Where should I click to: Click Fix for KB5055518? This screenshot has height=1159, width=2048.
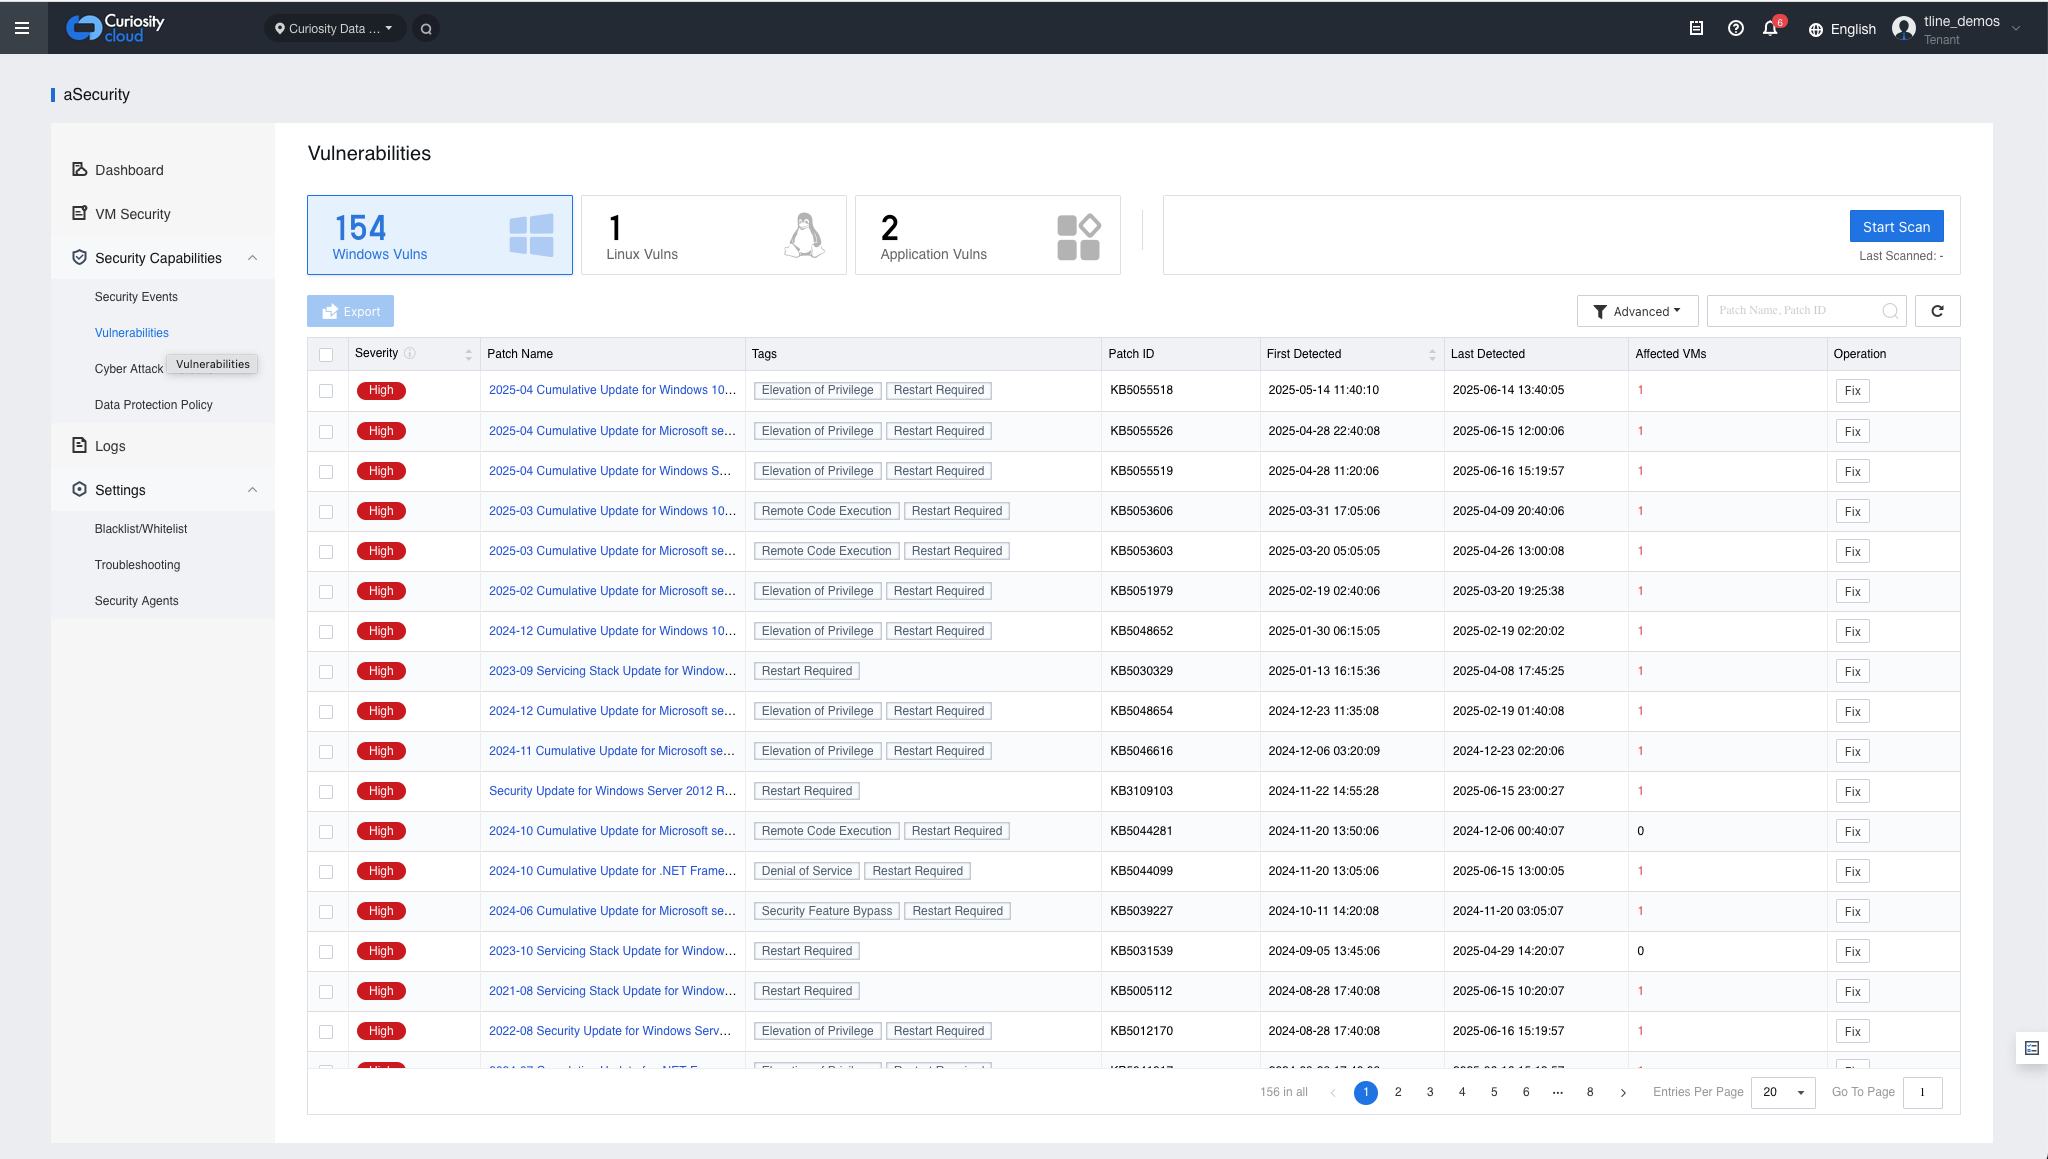[x=1852, y=391]
